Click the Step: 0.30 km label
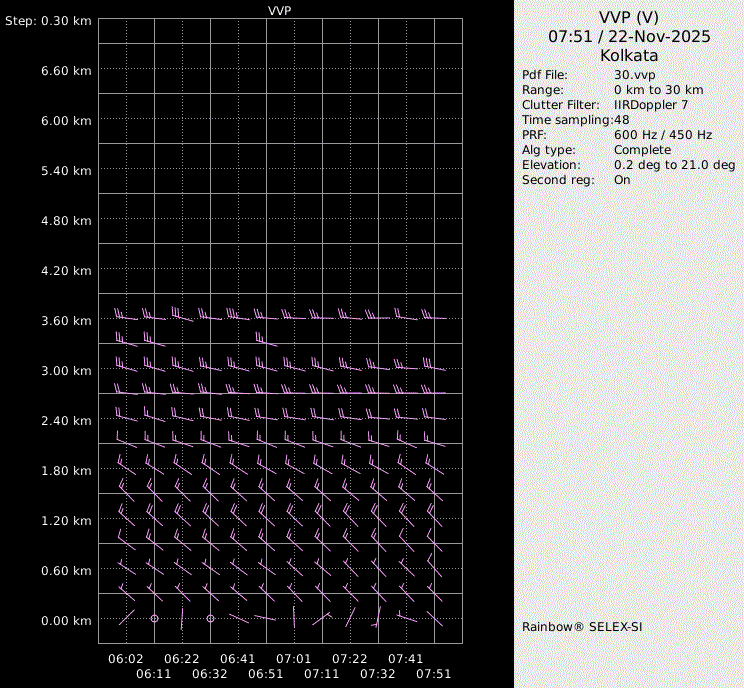744x688 pixels. point(48,21)
